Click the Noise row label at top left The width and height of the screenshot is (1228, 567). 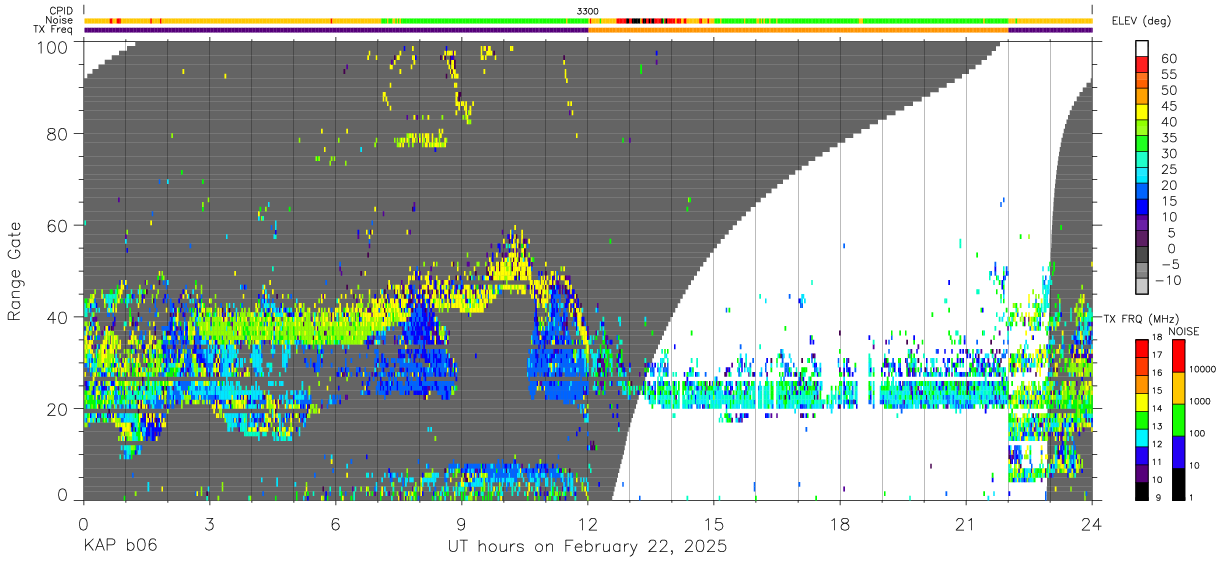(x=59, y=20)
